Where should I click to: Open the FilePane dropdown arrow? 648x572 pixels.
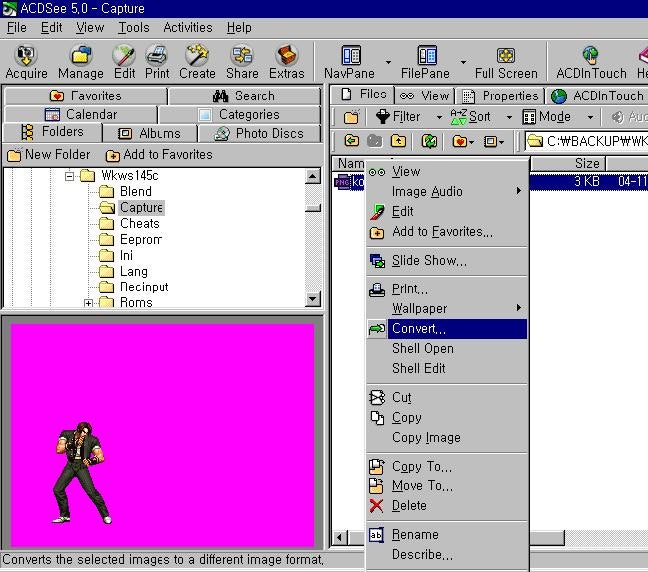463,62
